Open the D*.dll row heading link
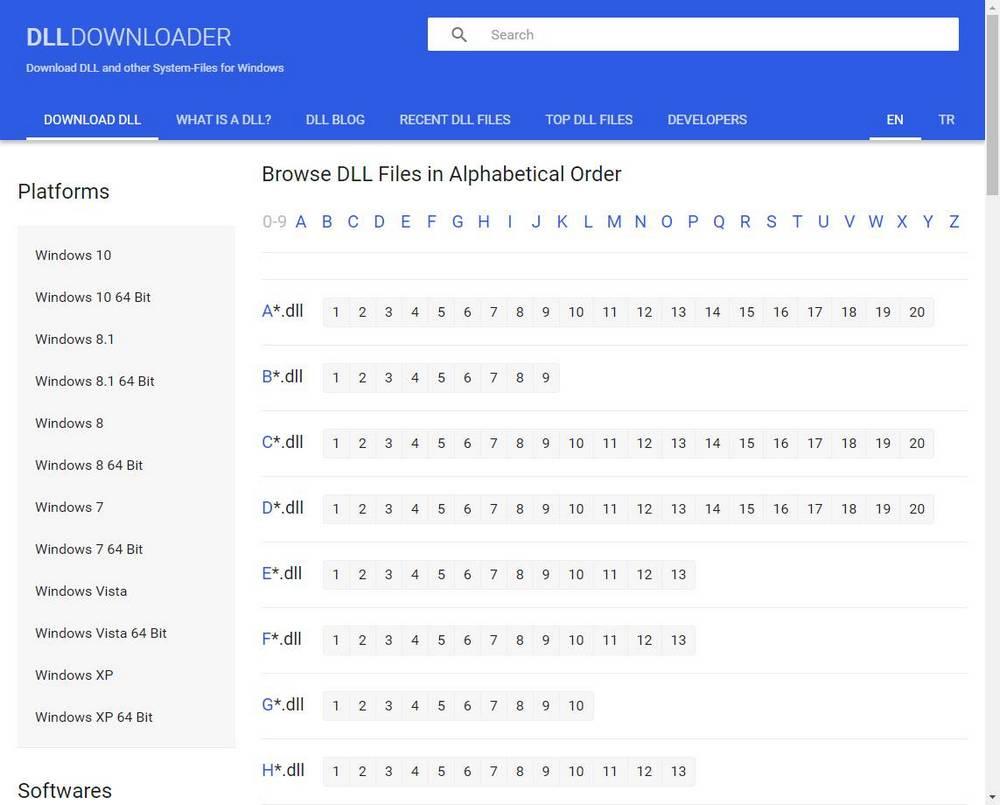Image resolution: width=1000 pixels, height=805 pixels. [x=283, y=508]
